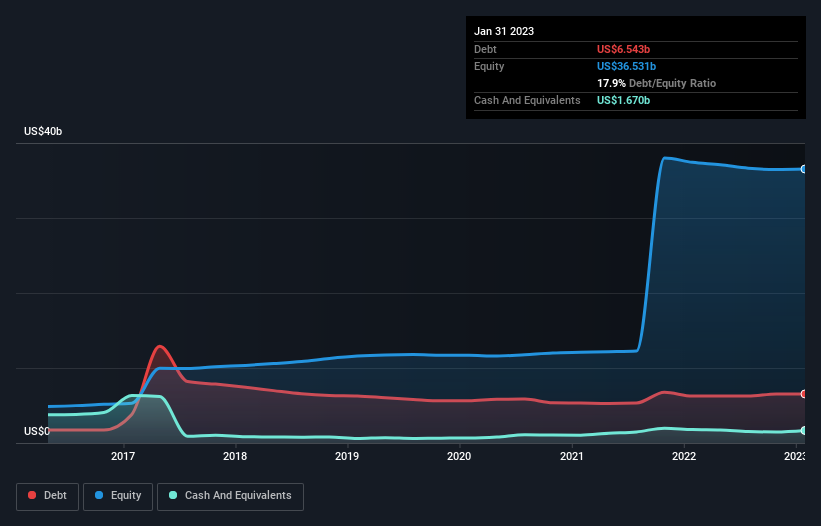Select the Equity data point at Jan 2023
The width and height of the screenshot is (821, 526).
(x=804, y=169)
